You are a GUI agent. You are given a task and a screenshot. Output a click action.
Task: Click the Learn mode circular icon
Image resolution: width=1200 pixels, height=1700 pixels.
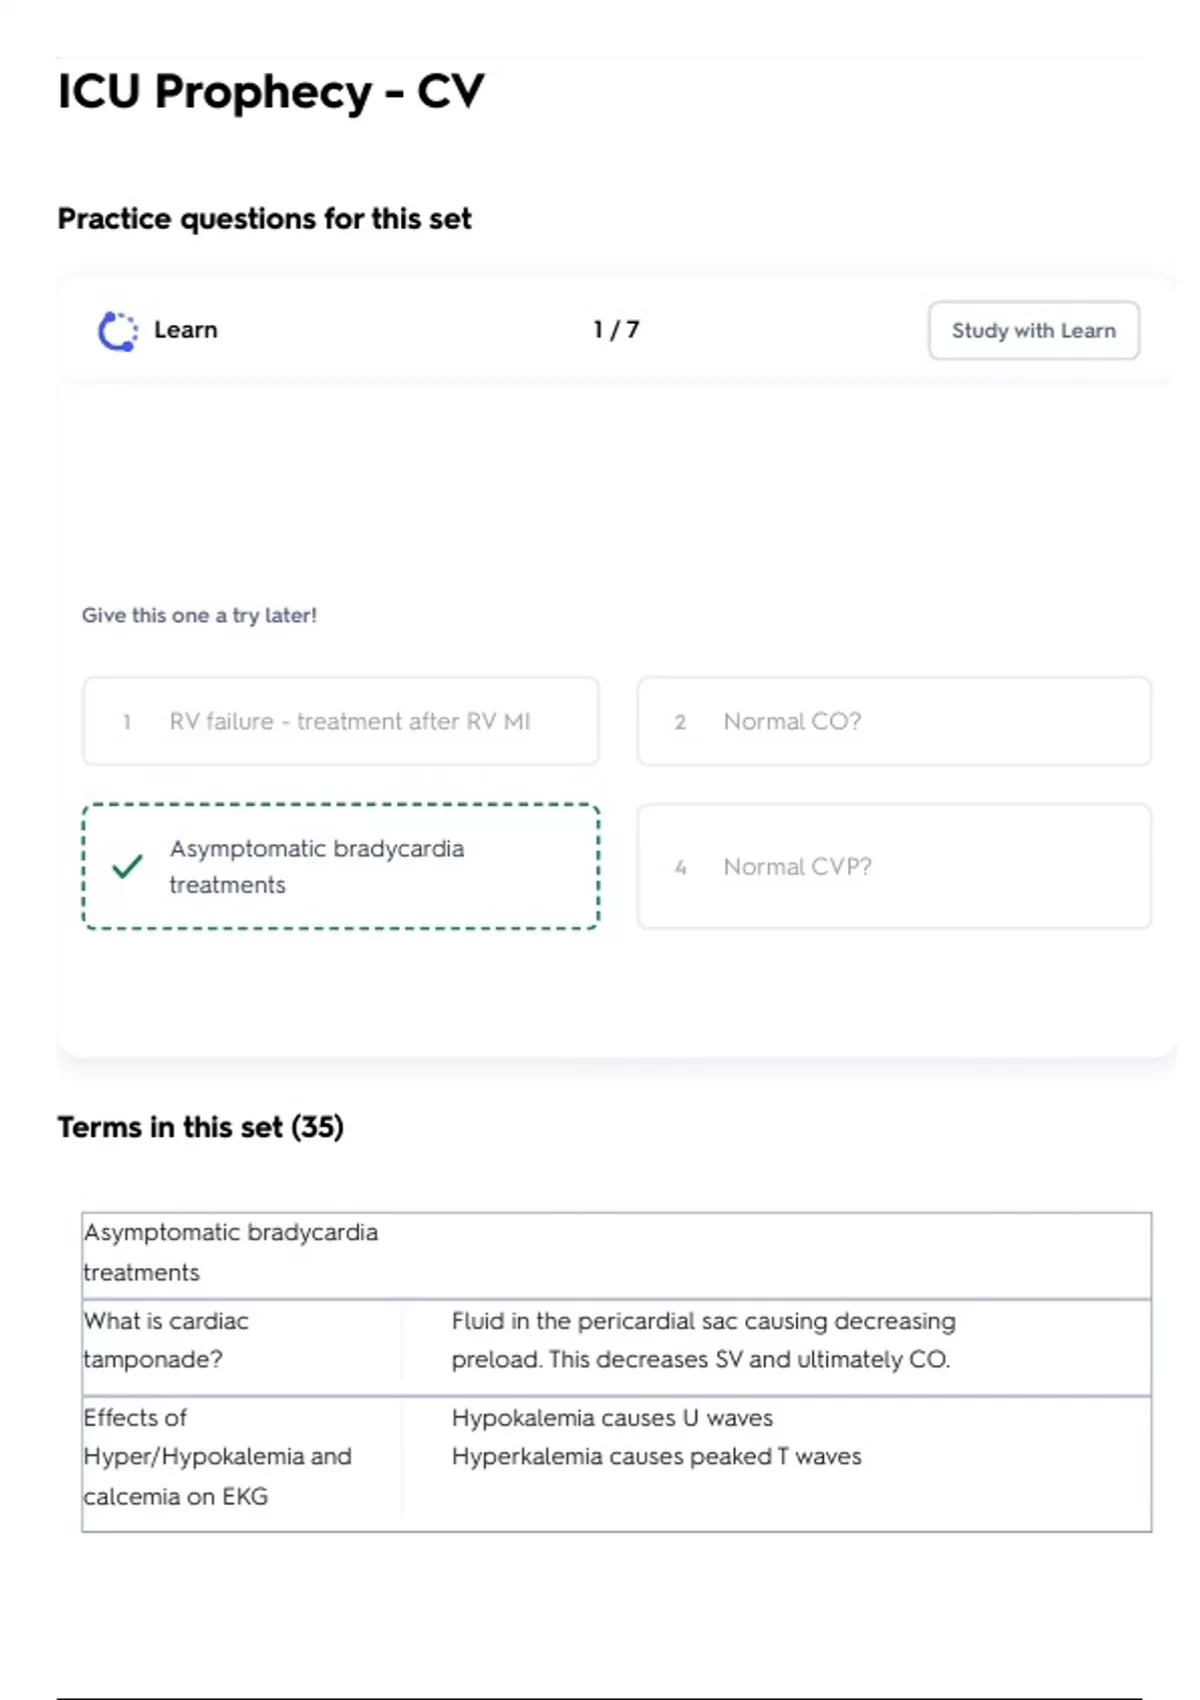click(118, 331)
